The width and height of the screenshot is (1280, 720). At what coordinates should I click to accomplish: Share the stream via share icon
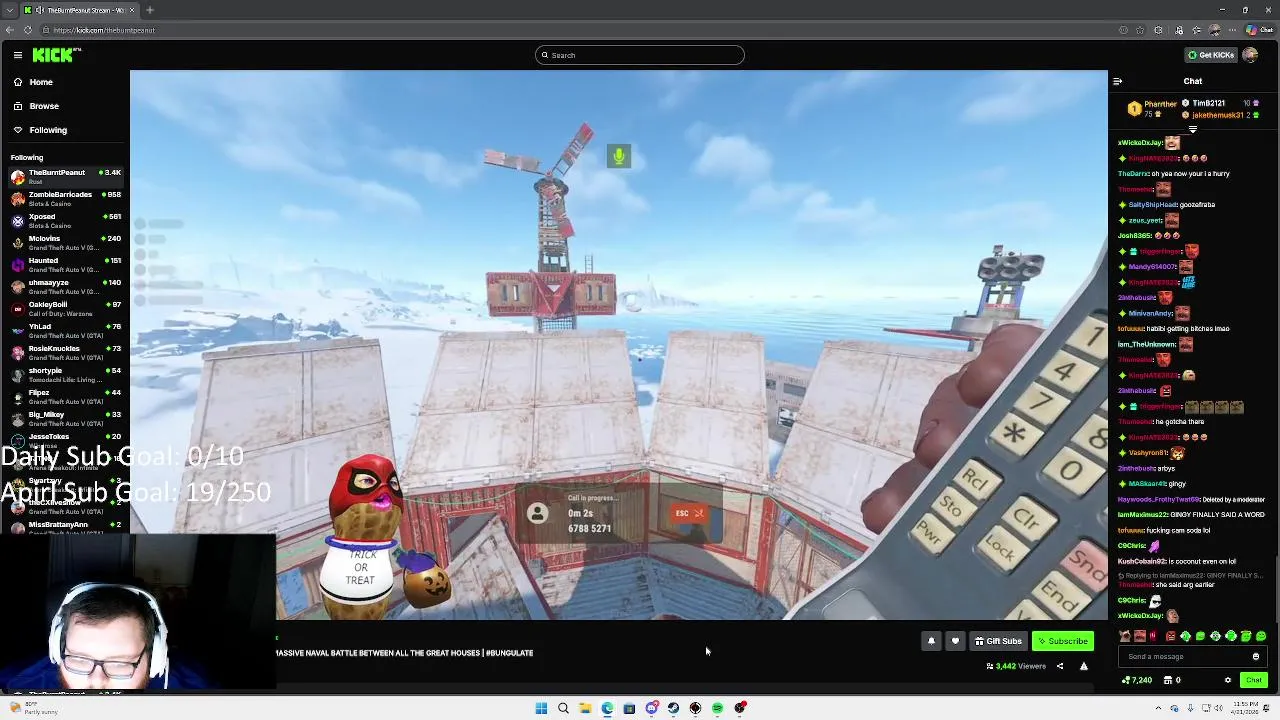pyautogui.click(x=1060, y=666)
